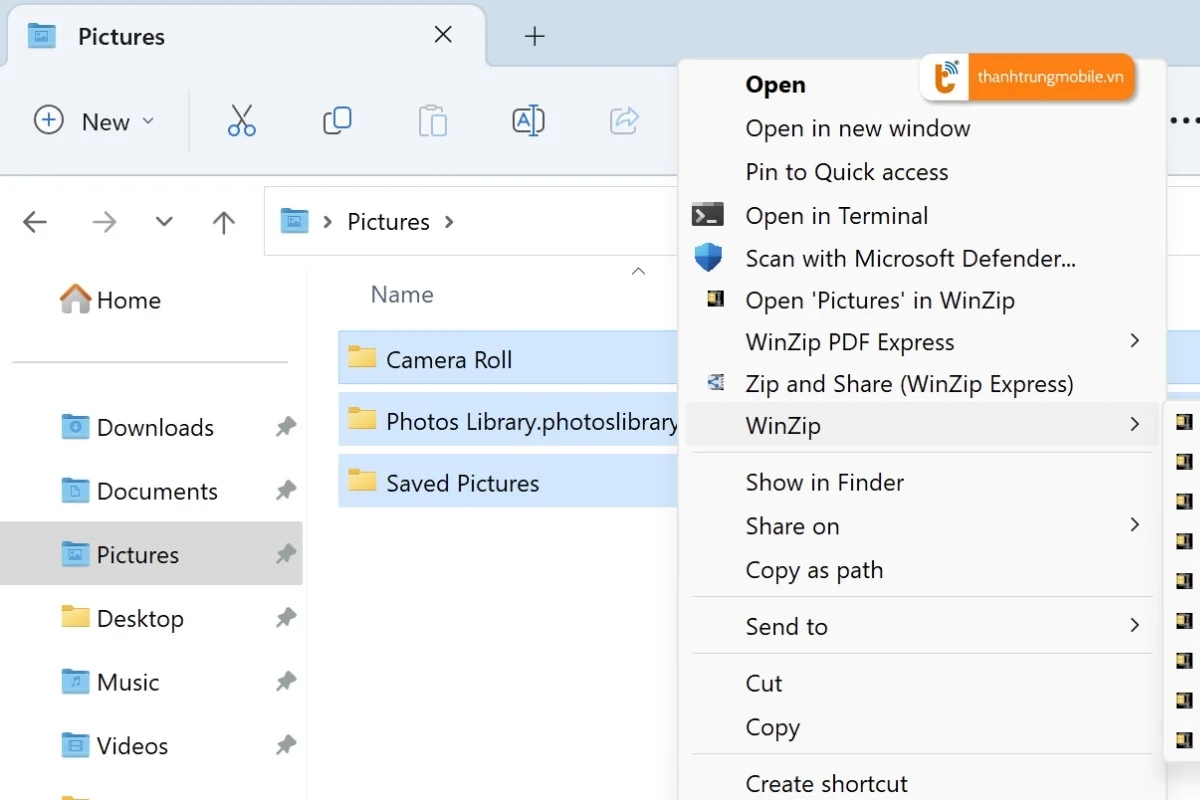1200x800 pixels.
Task: Add a new tab with plus button
Action: [x=535, y=37]
